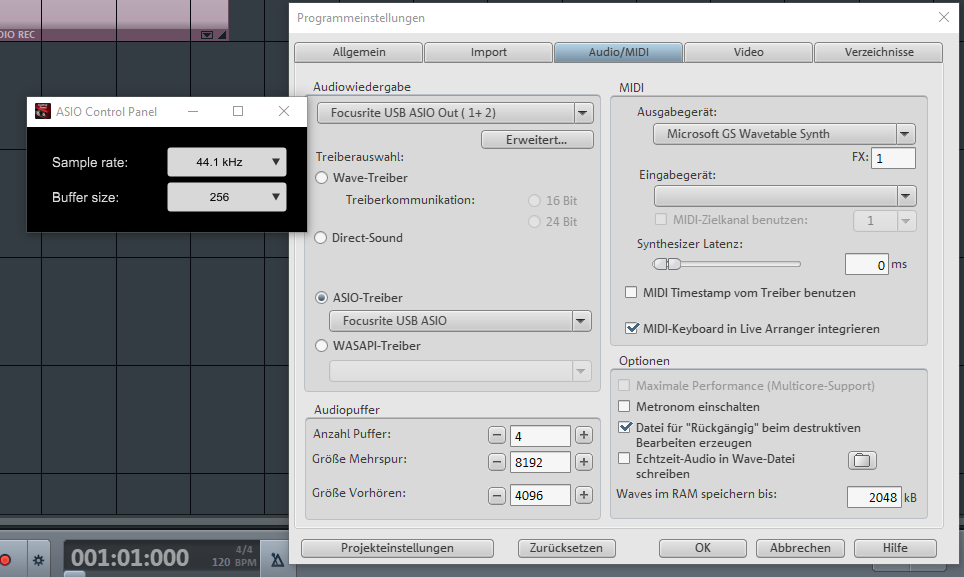The height and width of the screenshot is (577, 964).
Task: Enable MIDI Timestamp vom Treiber benutzen
Action: click(631, 292)
